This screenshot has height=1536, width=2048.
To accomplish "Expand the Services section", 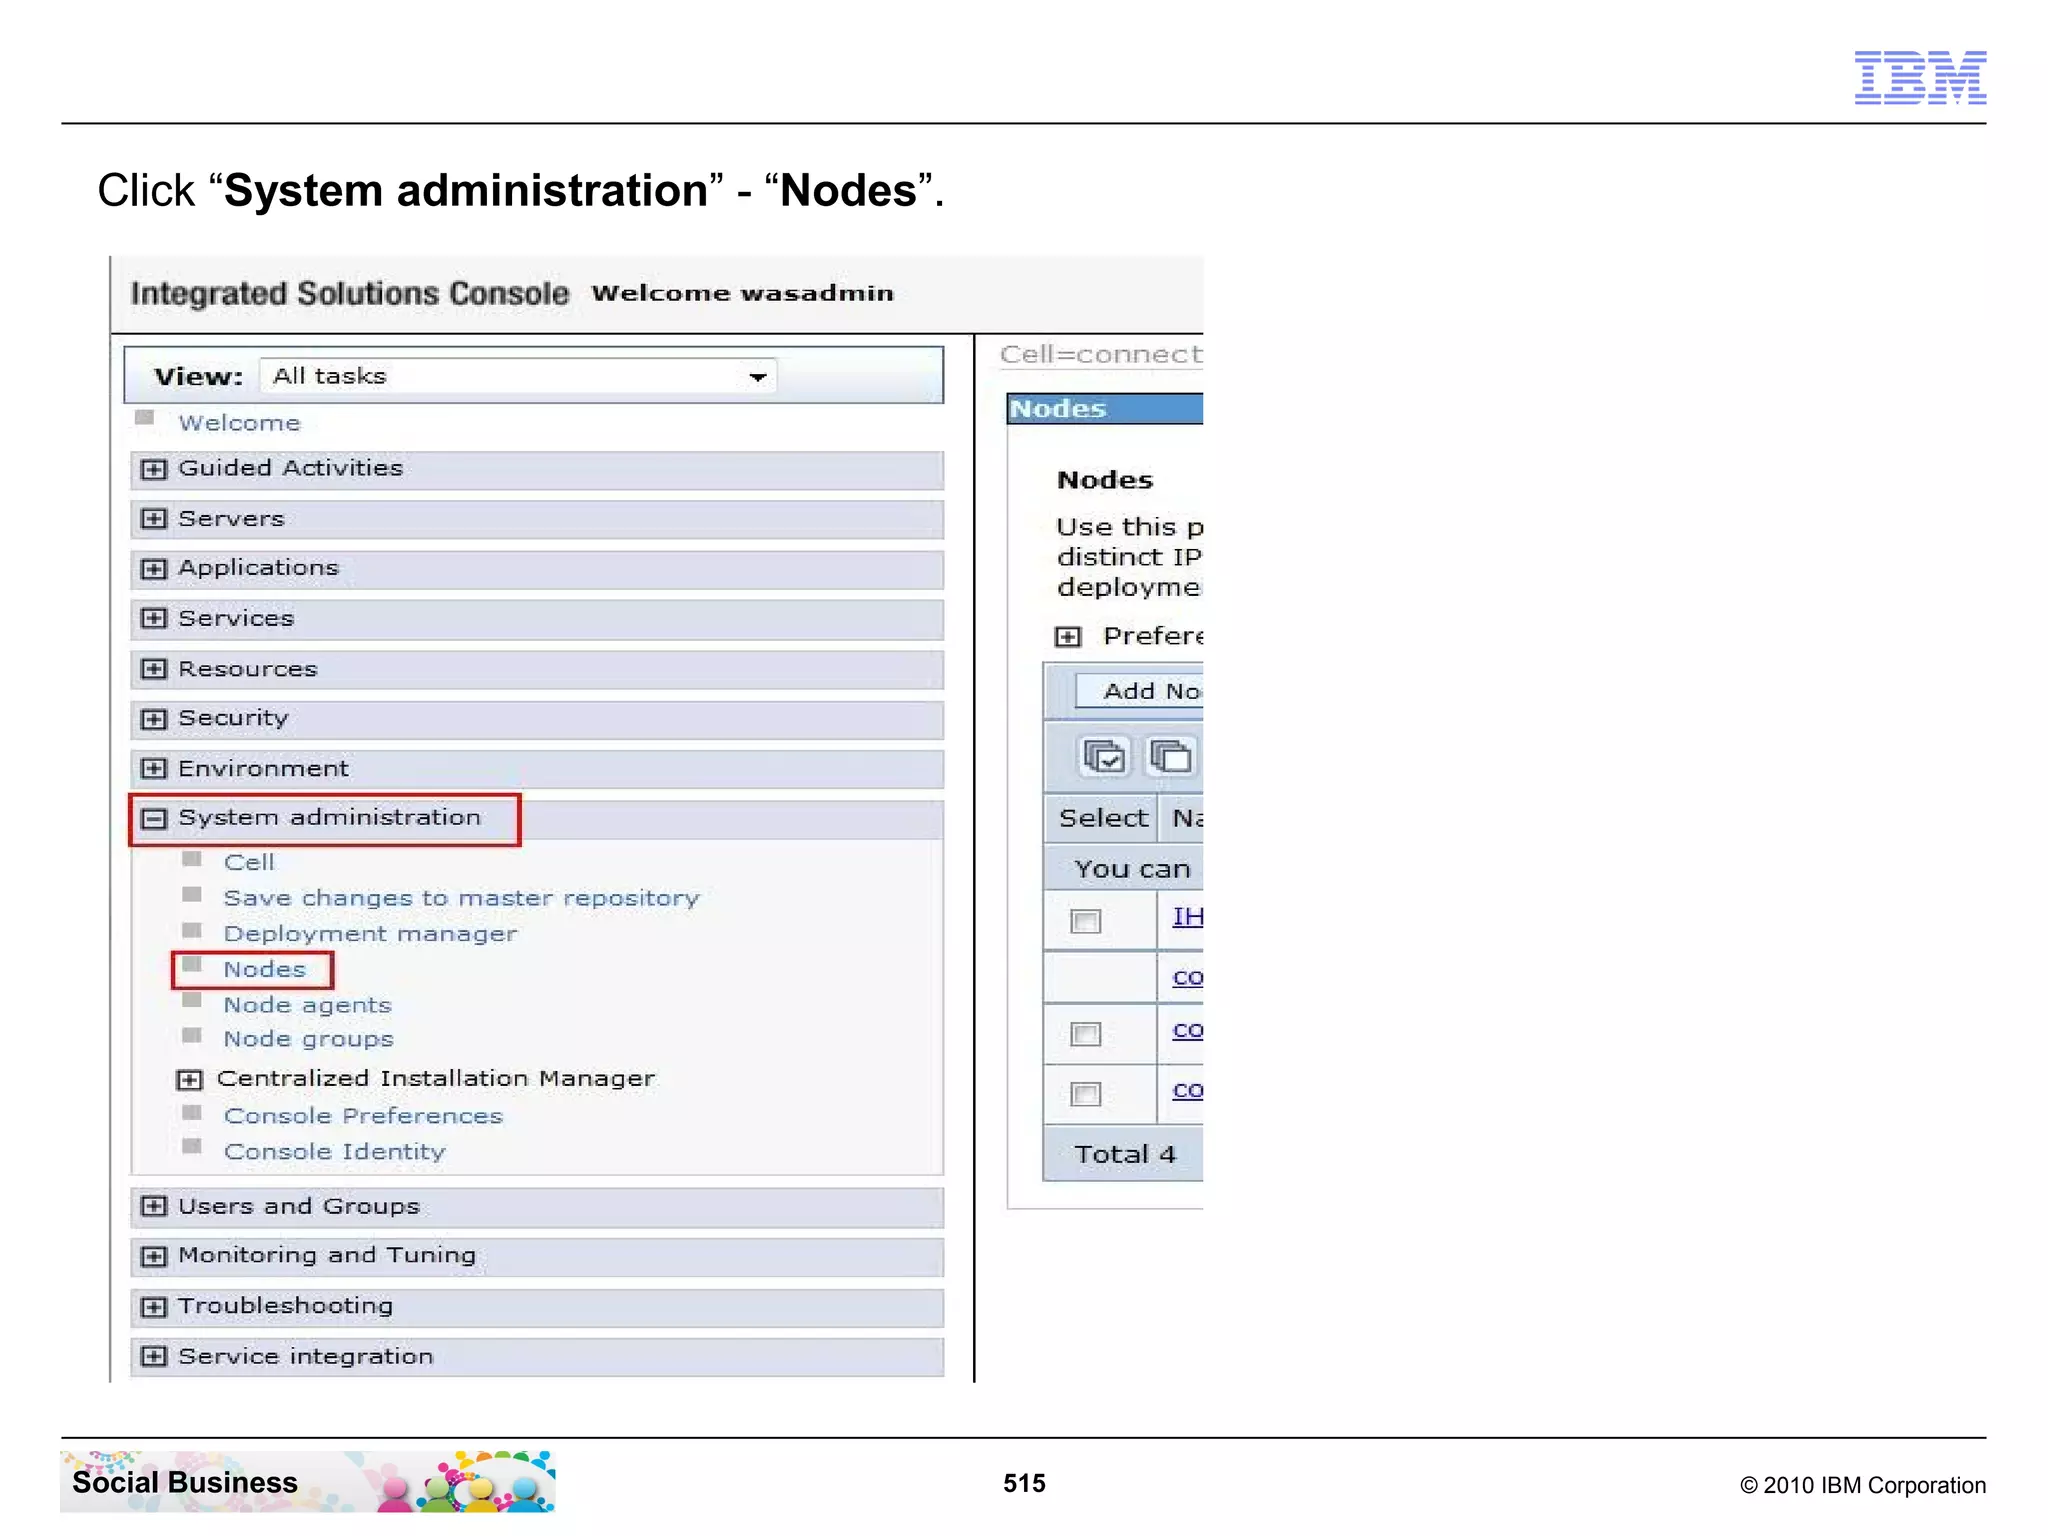I will coord(153,618).
